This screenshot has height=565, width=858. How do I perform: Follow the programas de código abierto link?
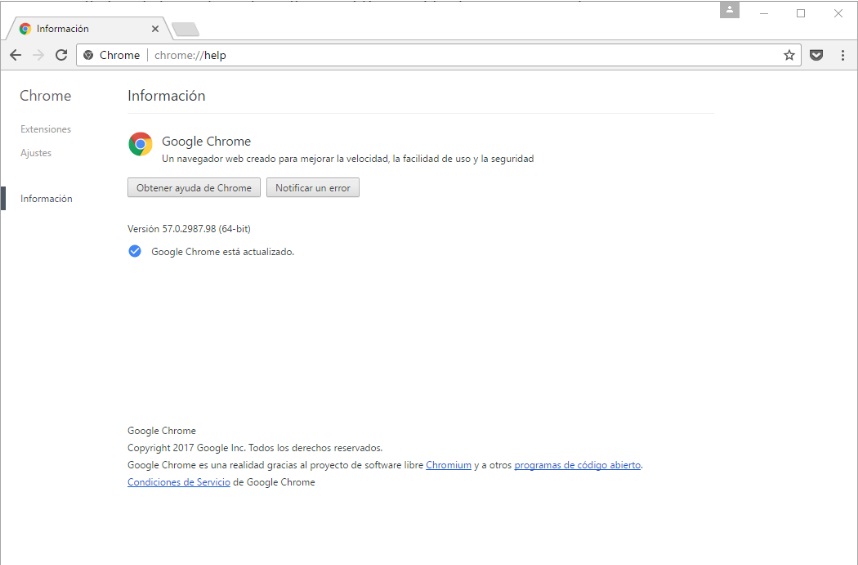(x=577, y=465)
